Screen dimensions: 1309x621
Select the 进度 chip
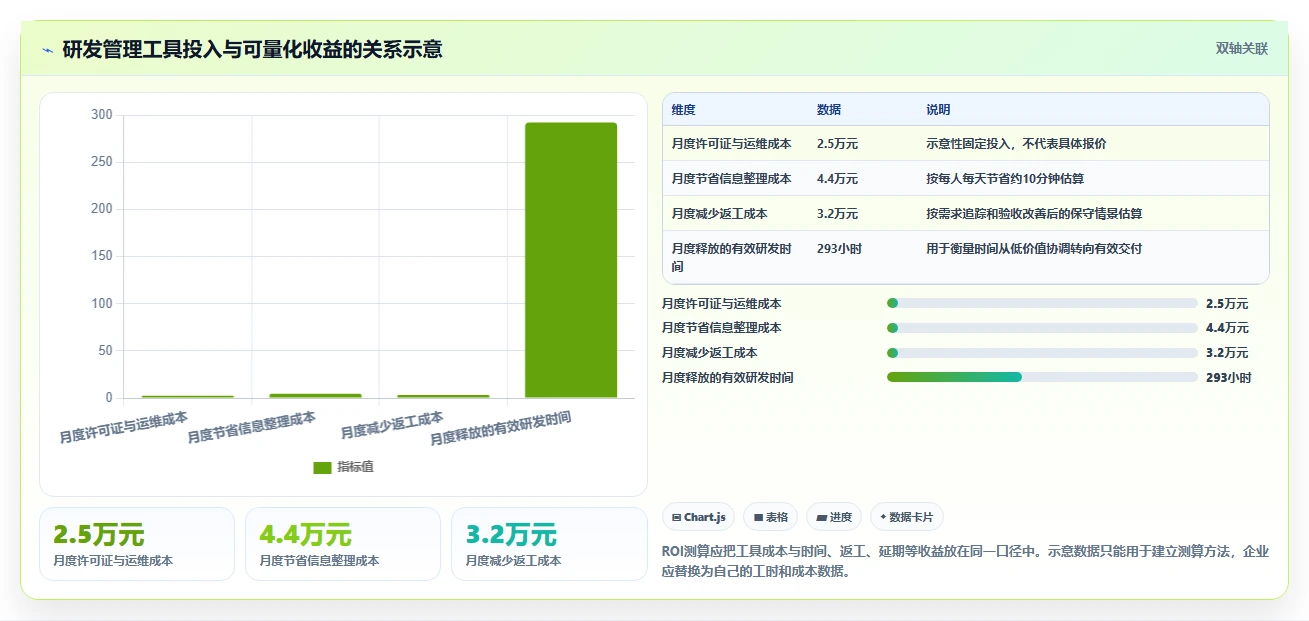[834, 517]
